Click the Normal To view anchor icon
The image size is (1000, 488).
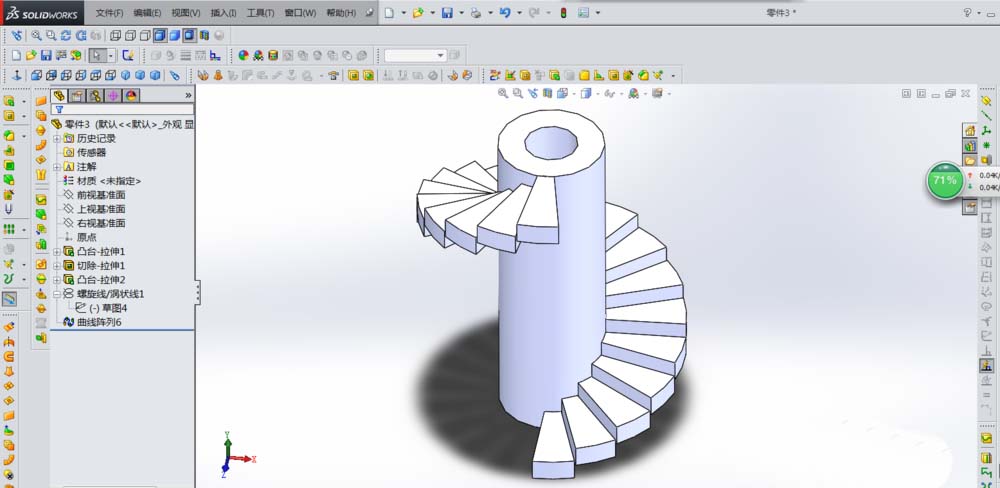click(x=17, y=75)
